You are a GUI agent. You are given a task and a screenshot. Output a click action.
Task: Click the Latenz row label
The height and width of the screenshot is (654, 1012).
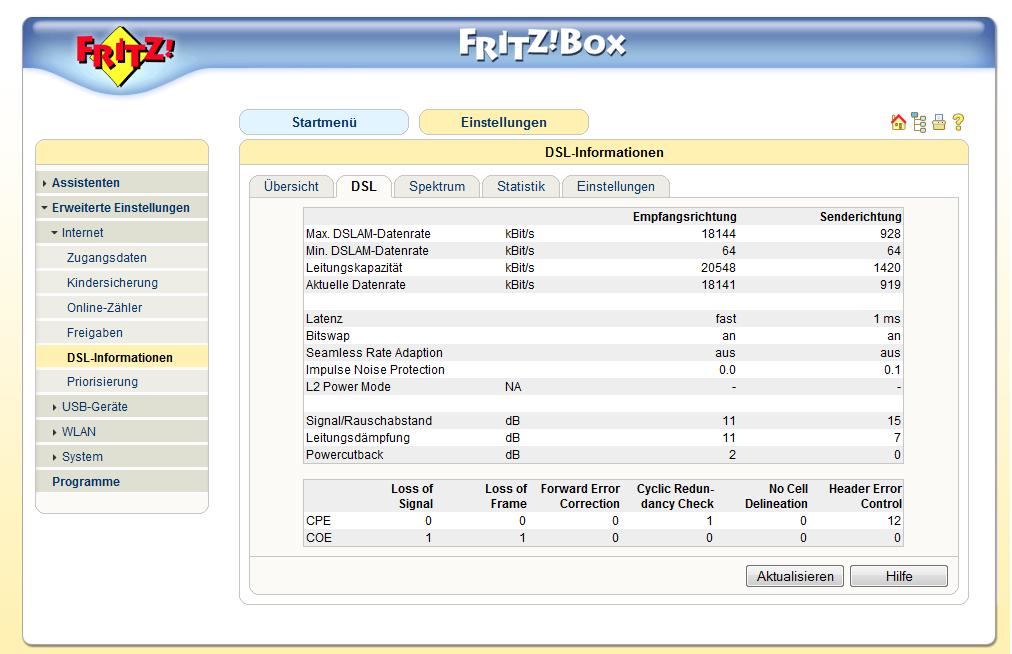point(324,319)
